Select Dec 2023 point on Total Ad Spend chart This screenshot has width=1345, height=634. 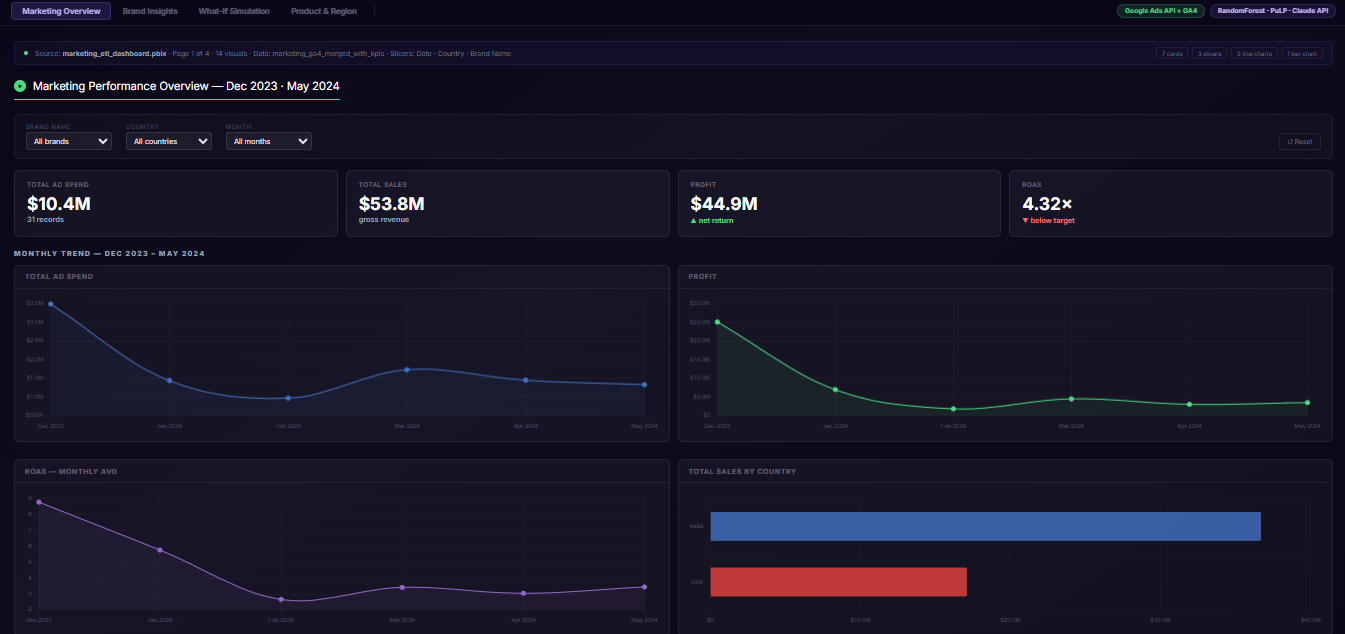coord(50,304)
